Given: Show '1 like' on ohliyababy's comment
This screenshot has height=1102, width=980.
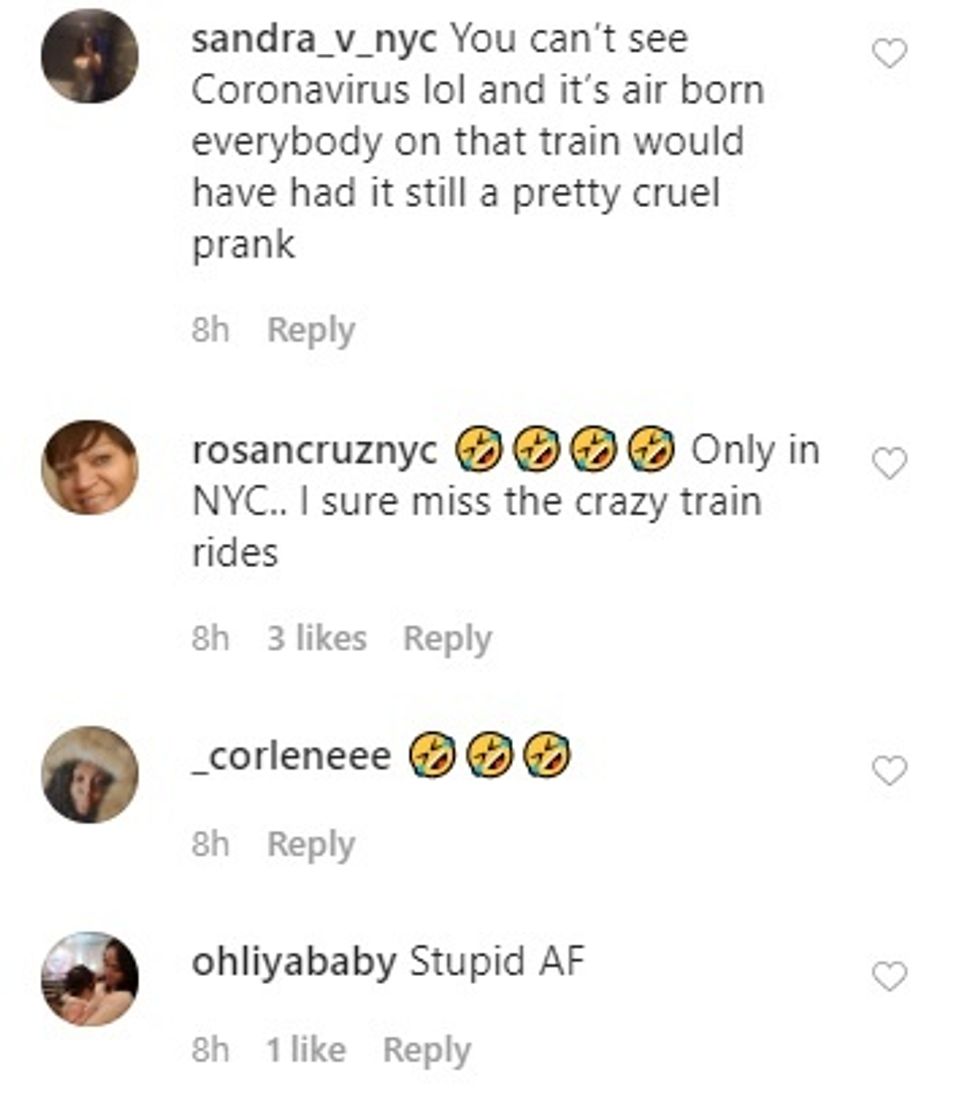Looking at the screenshot, I should click(306, 1049).
